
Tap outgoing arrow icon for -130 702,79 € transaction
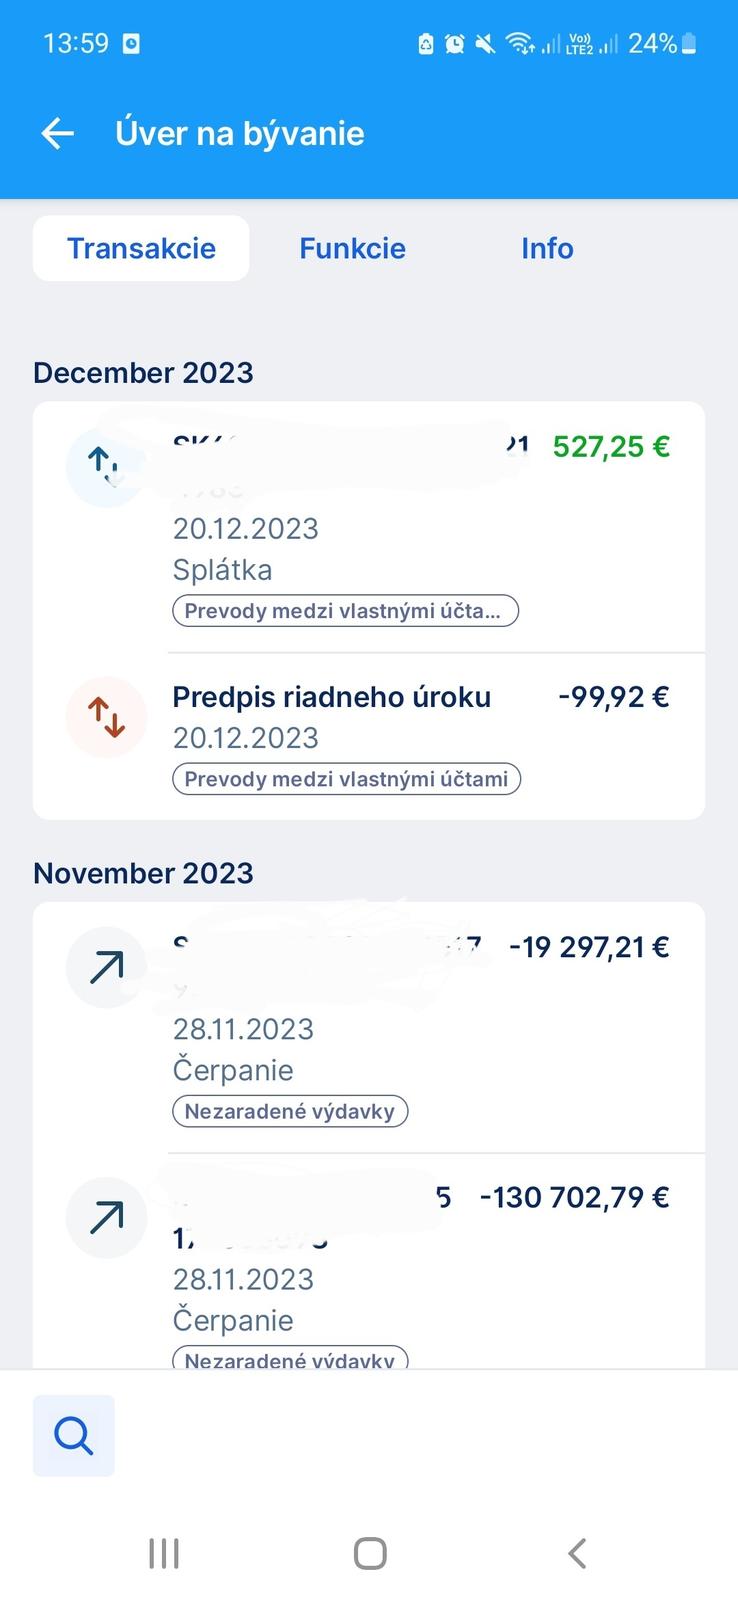(x=106, y=1217)
